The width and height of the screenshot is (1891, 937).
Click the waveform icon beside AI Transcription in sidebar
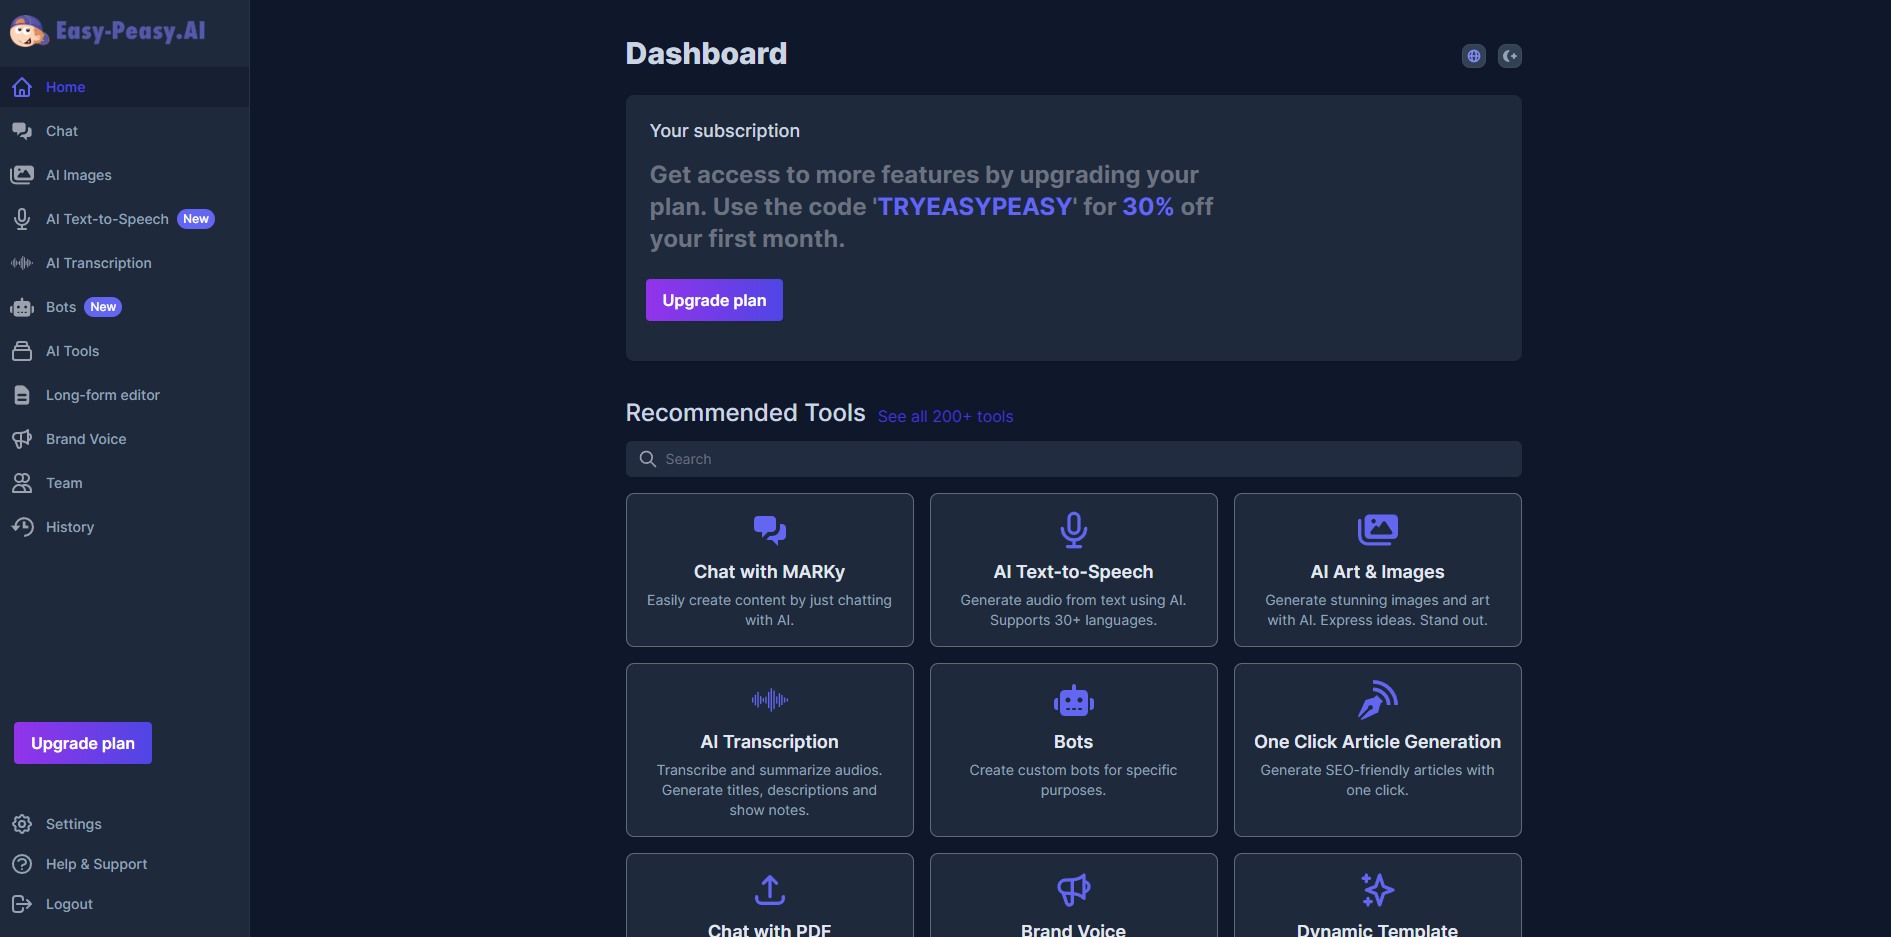(22, 263)
